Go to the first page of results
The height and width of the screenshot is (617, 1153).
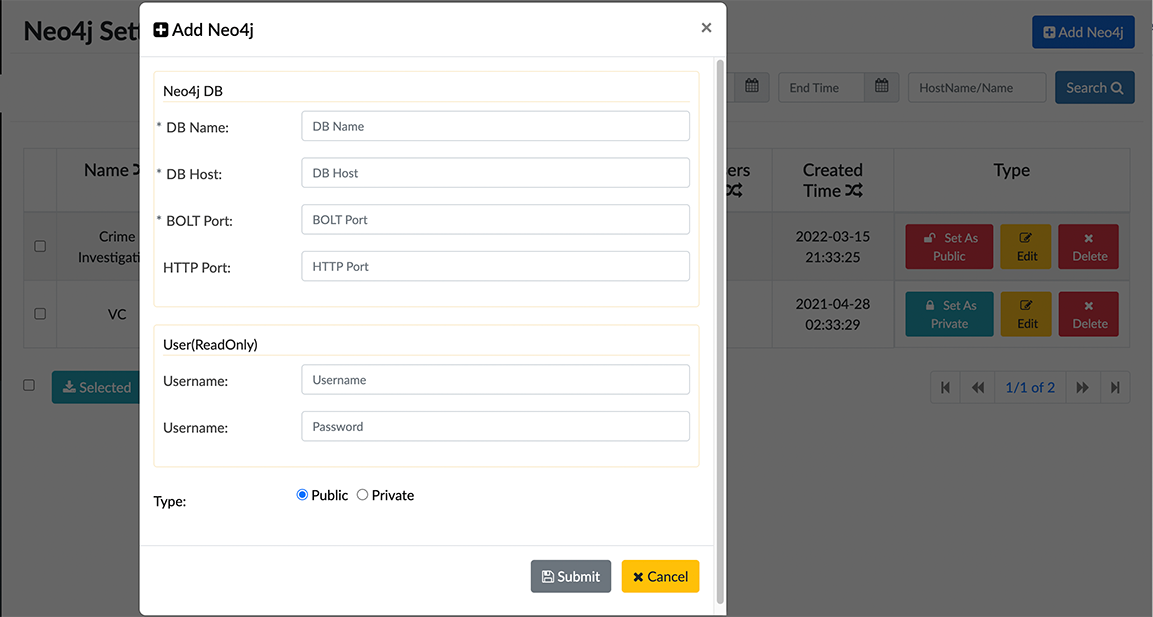[945, 387]
